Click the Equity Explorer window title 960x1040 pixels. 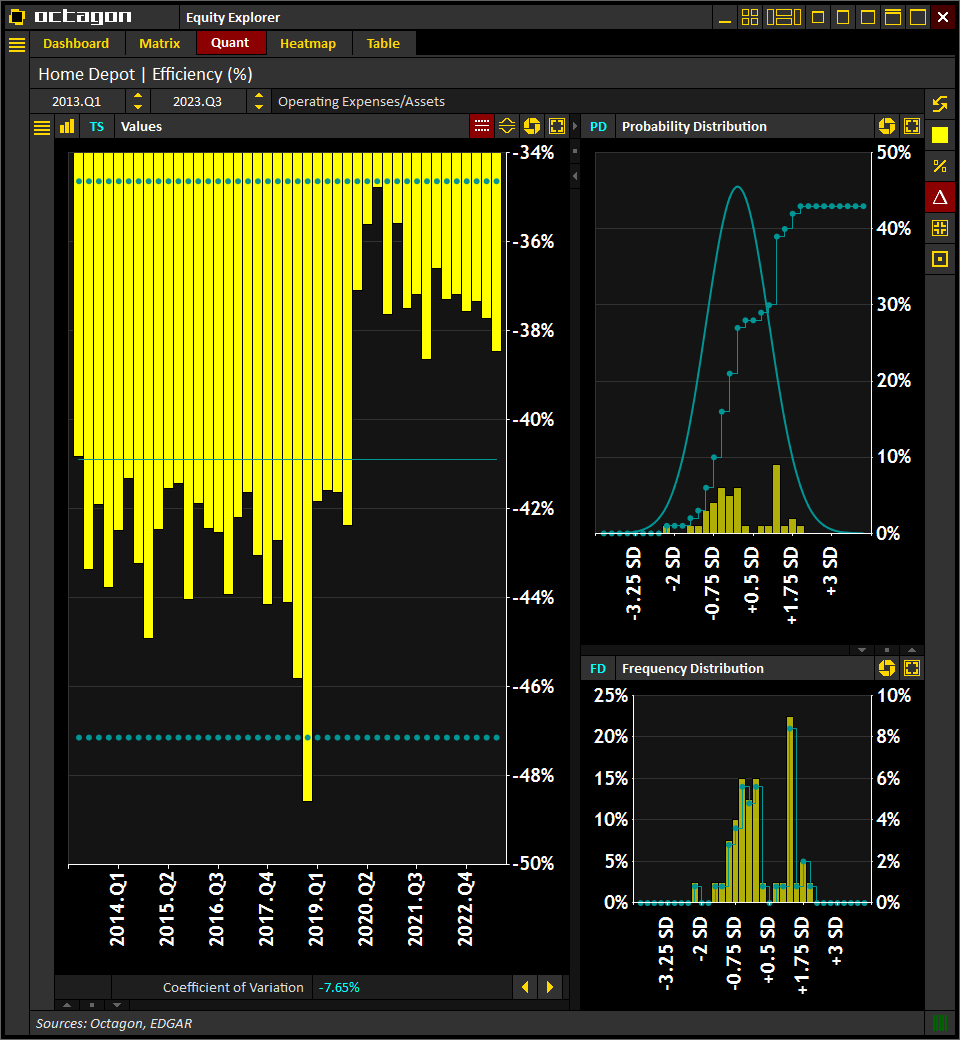click(233, 17)
